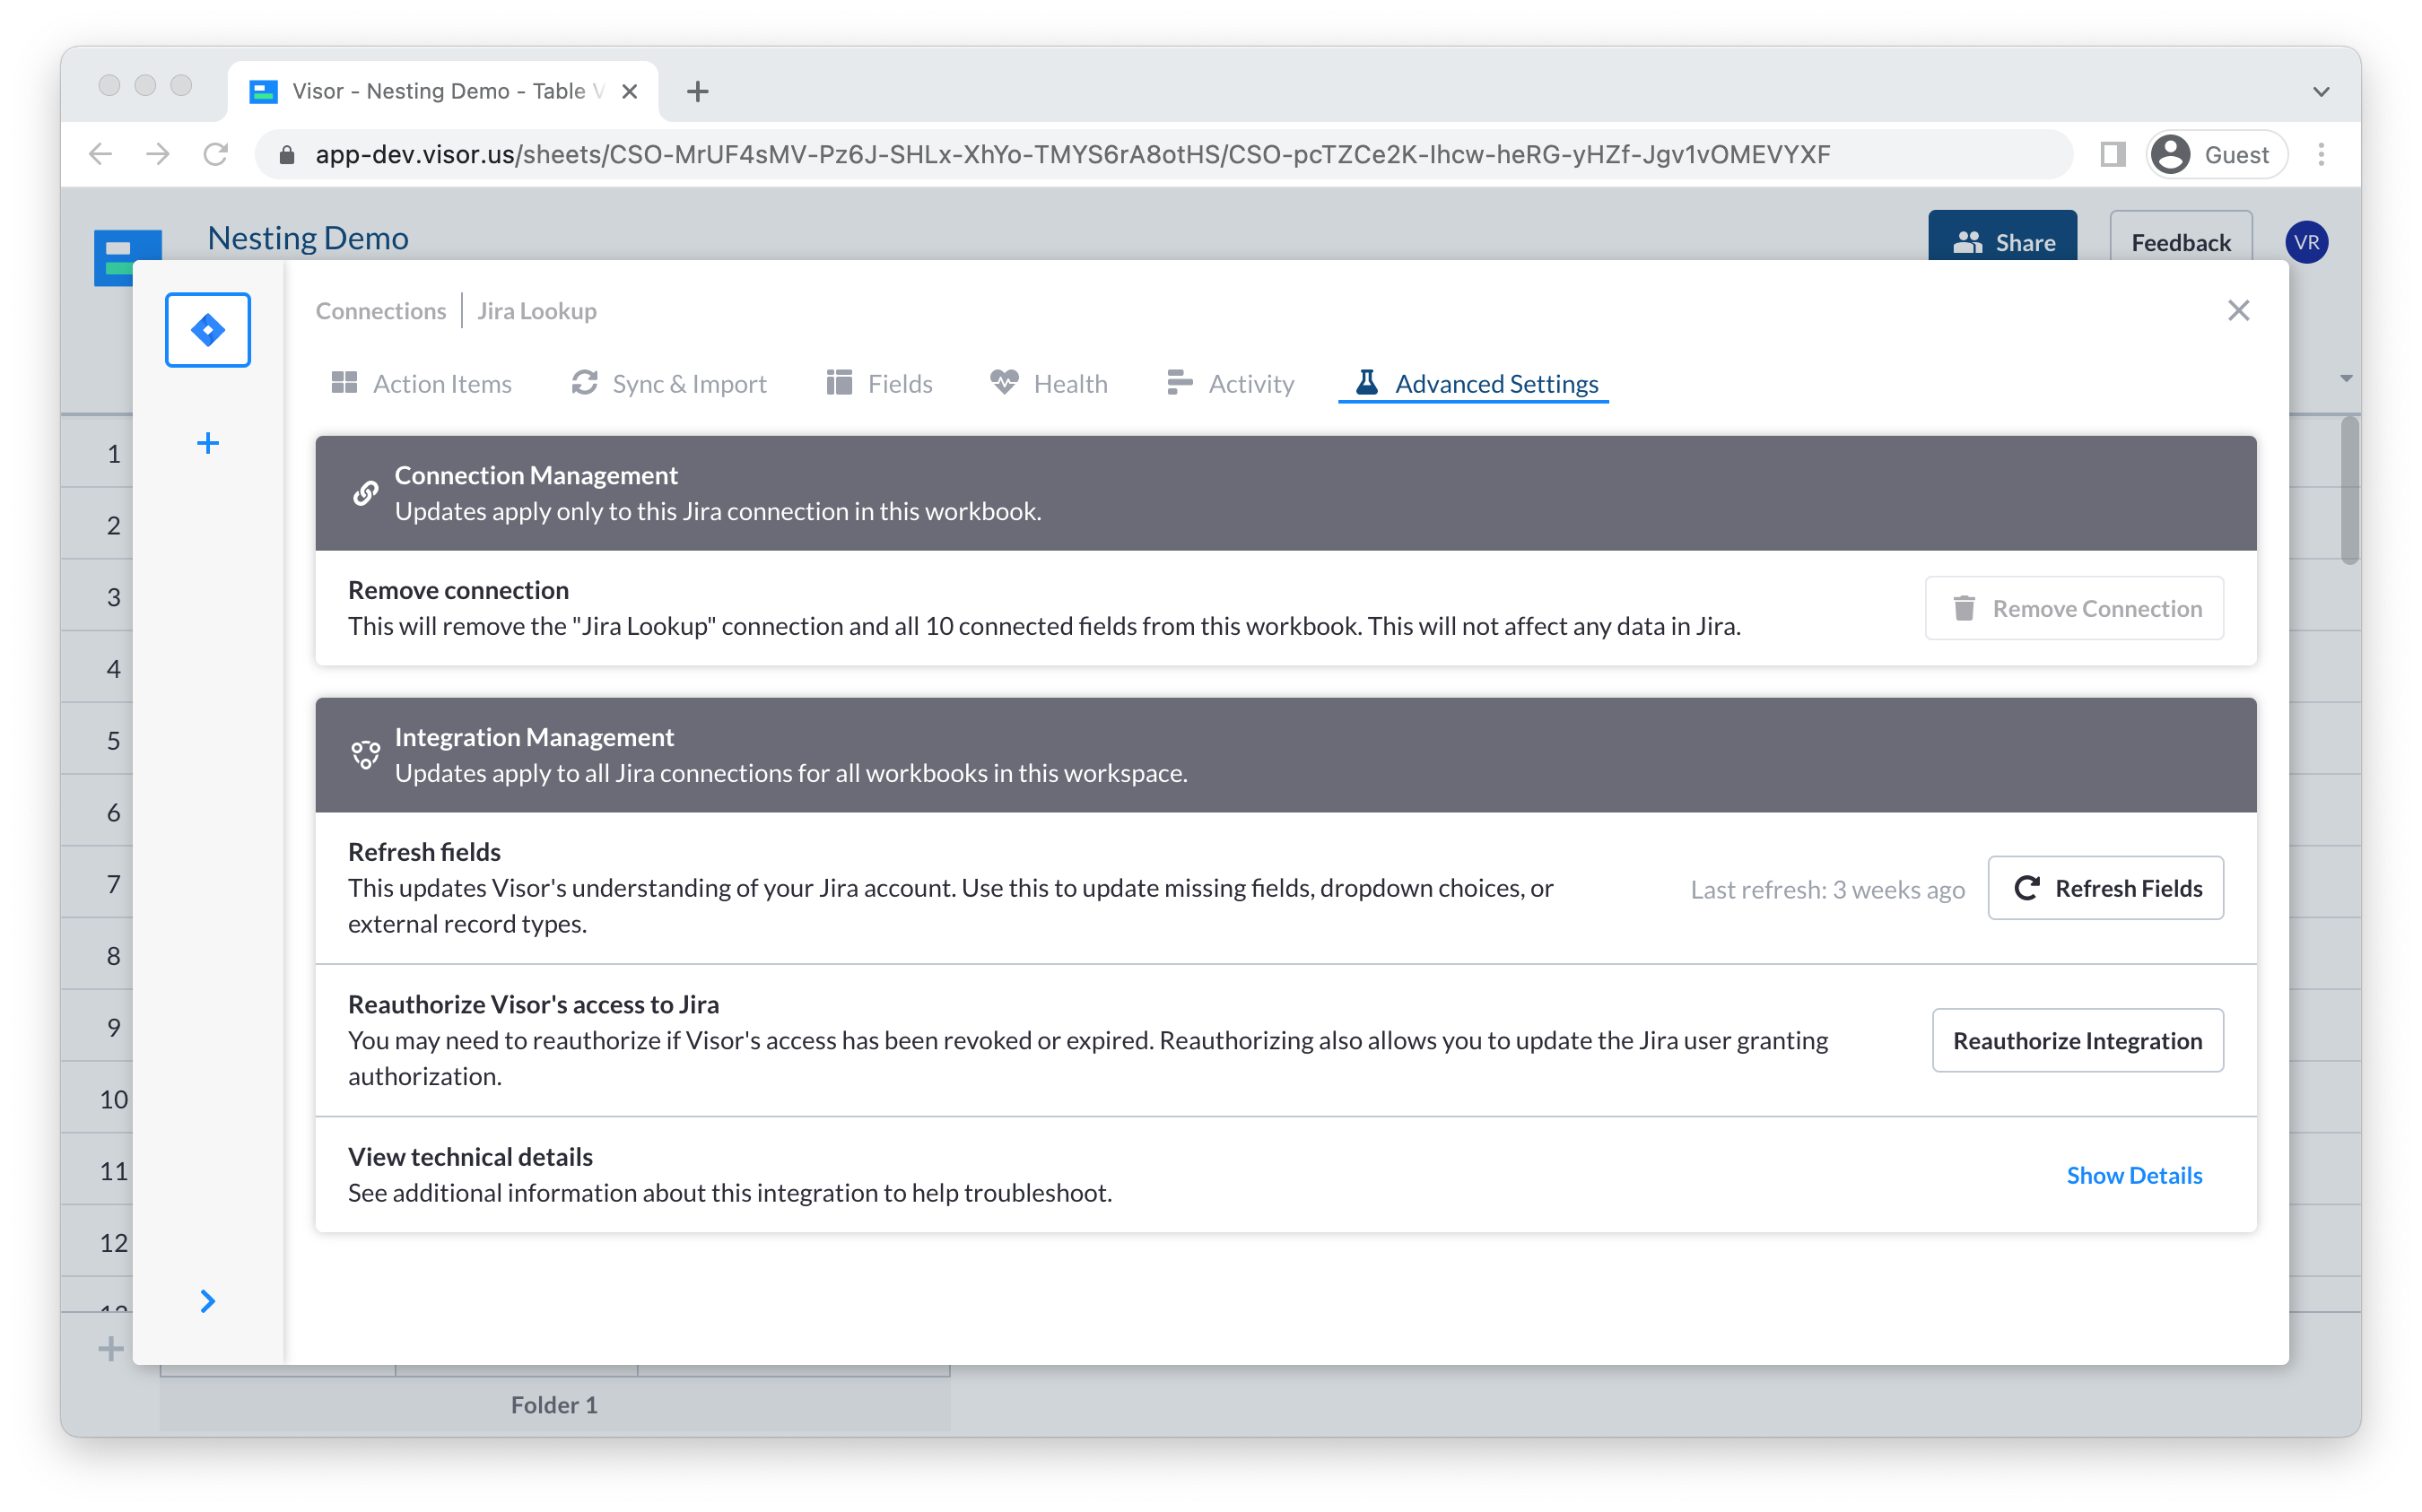2422x1512 pixels.
Task: Click the Refresh Fields button
Action: [x=2105, y=888]
